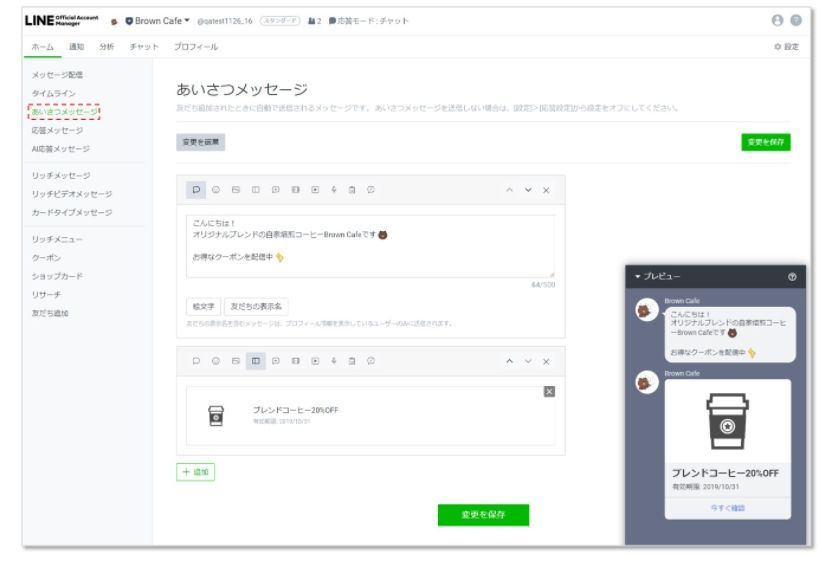
Task: Insert 友だちの表示名 friend display name
Action: (256, 306)
